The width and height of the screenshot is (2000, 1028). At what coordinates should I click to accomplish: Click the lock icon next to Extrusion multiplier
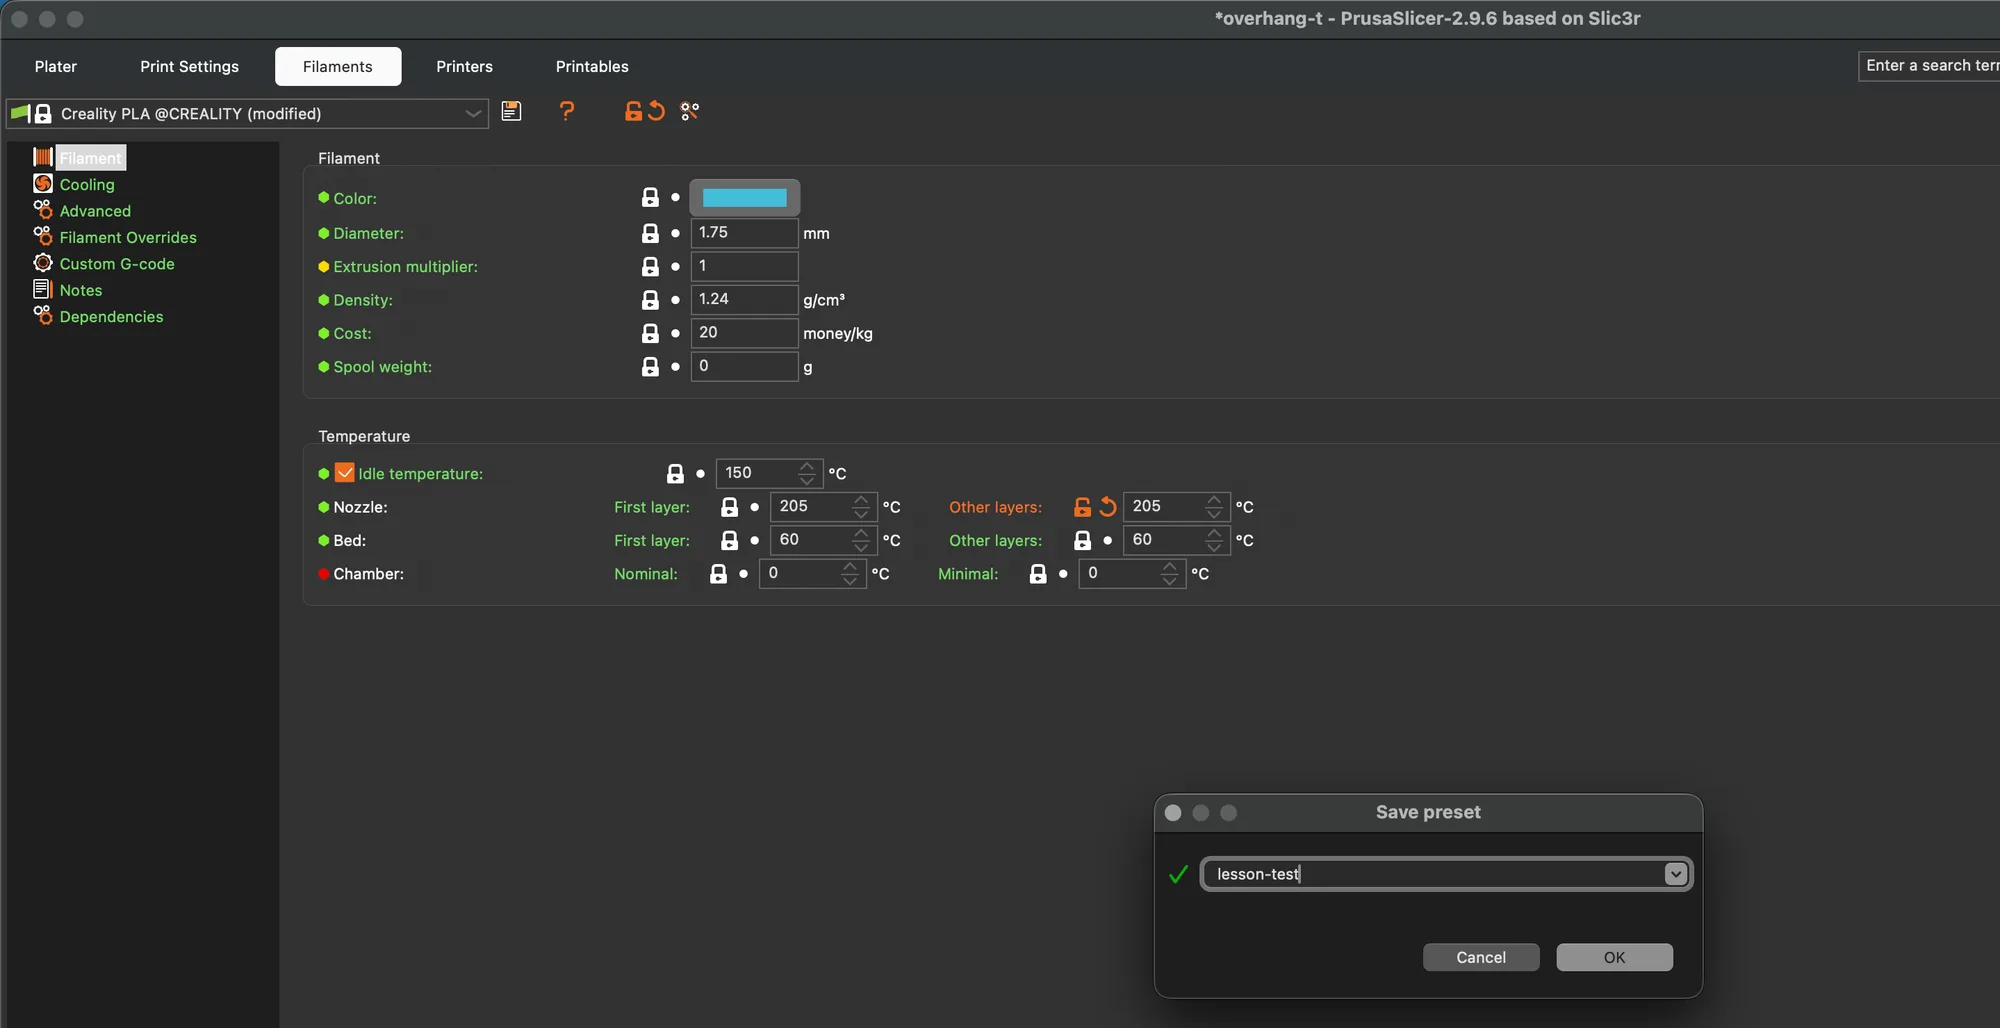coord(650,266)
